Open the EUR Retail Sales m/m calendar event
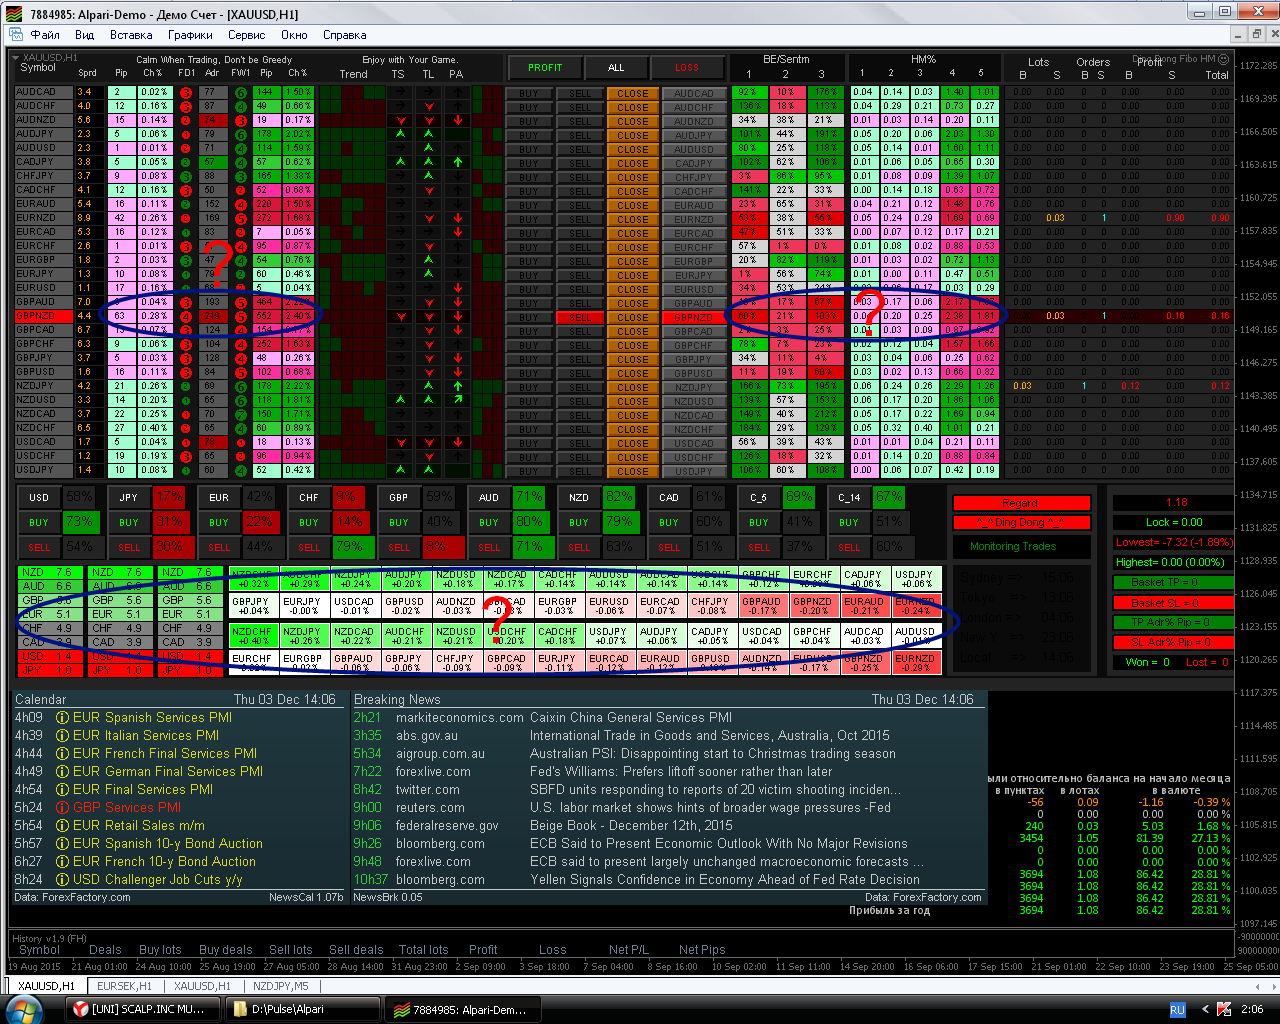 (x=139, y=825)
